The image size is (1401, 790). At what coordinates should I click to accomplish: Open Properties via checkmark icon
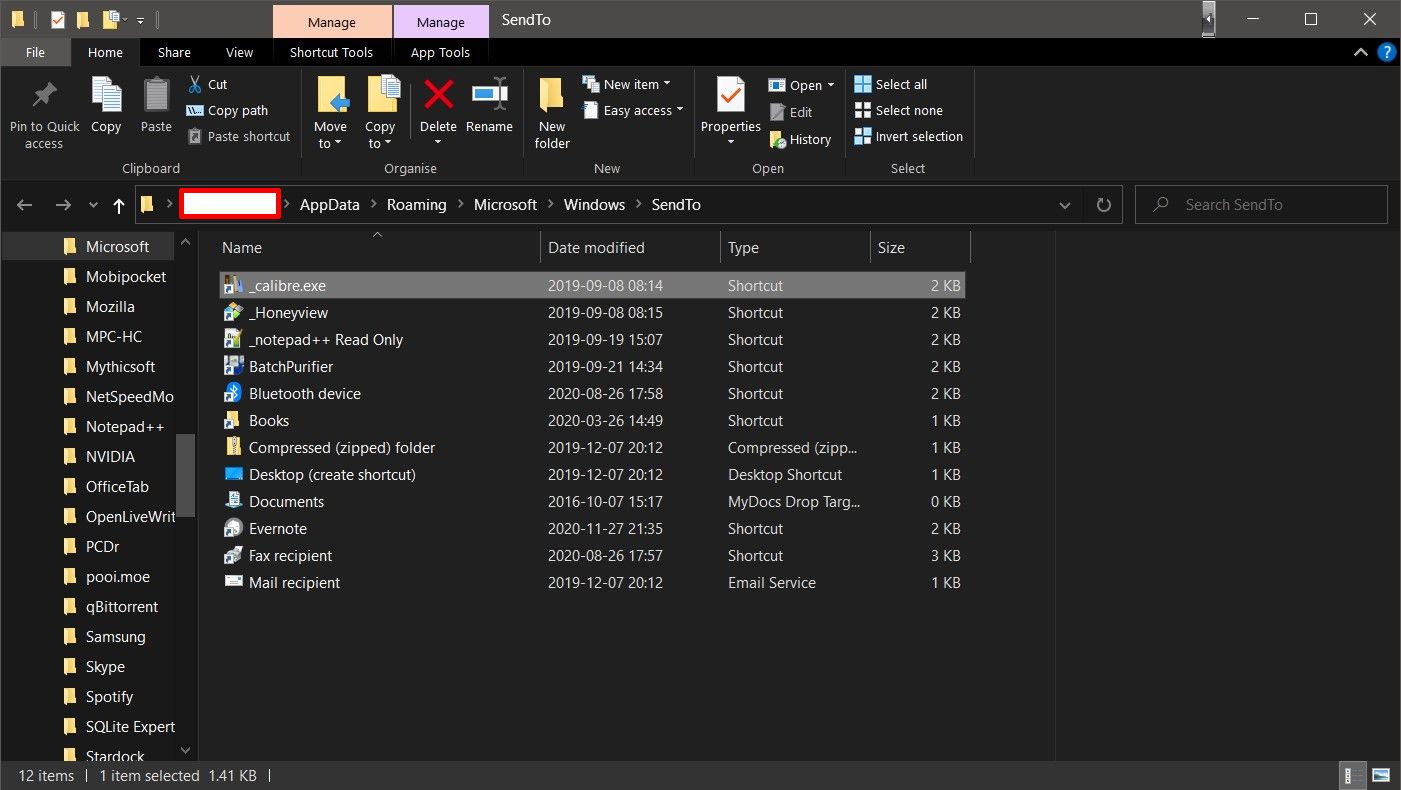(x=730, y=97)
